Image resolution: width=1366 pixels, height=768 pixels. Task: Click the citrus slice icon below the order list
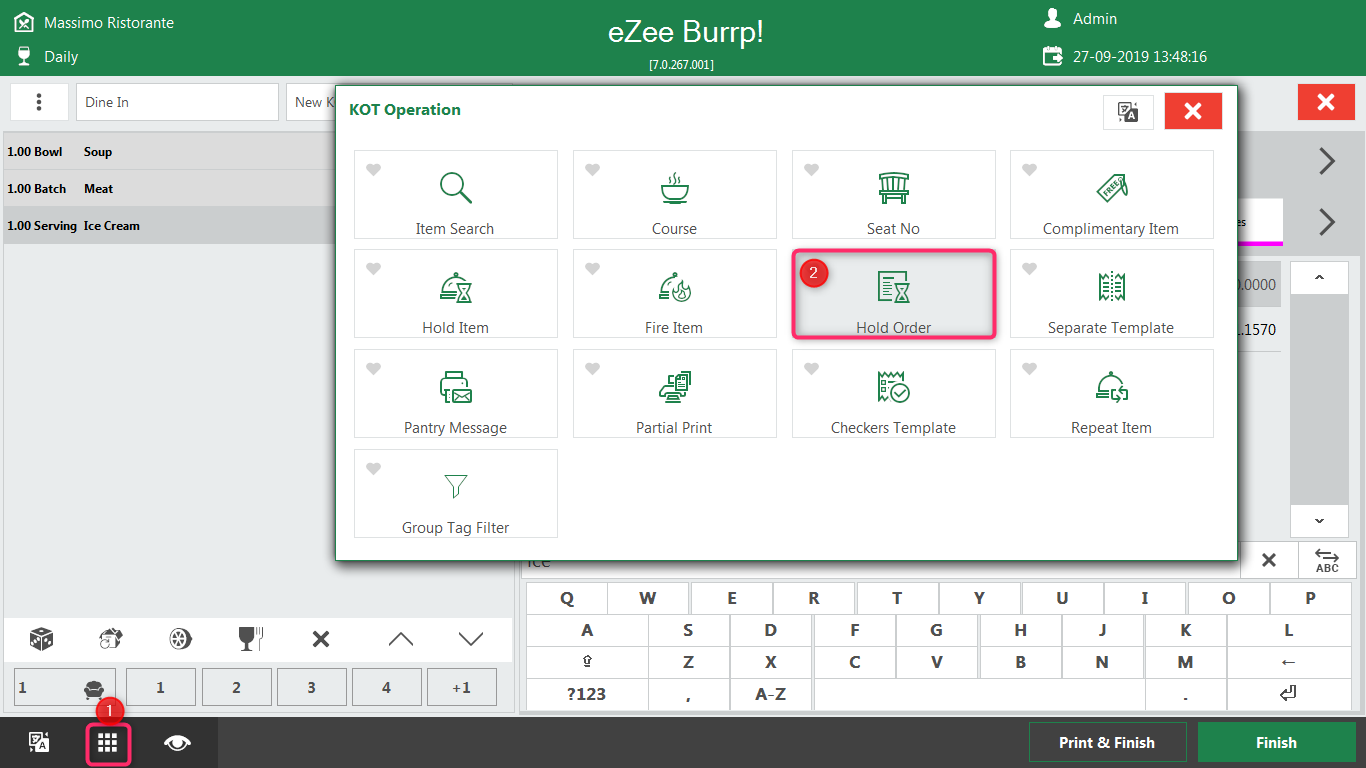(x=181, y=639)
